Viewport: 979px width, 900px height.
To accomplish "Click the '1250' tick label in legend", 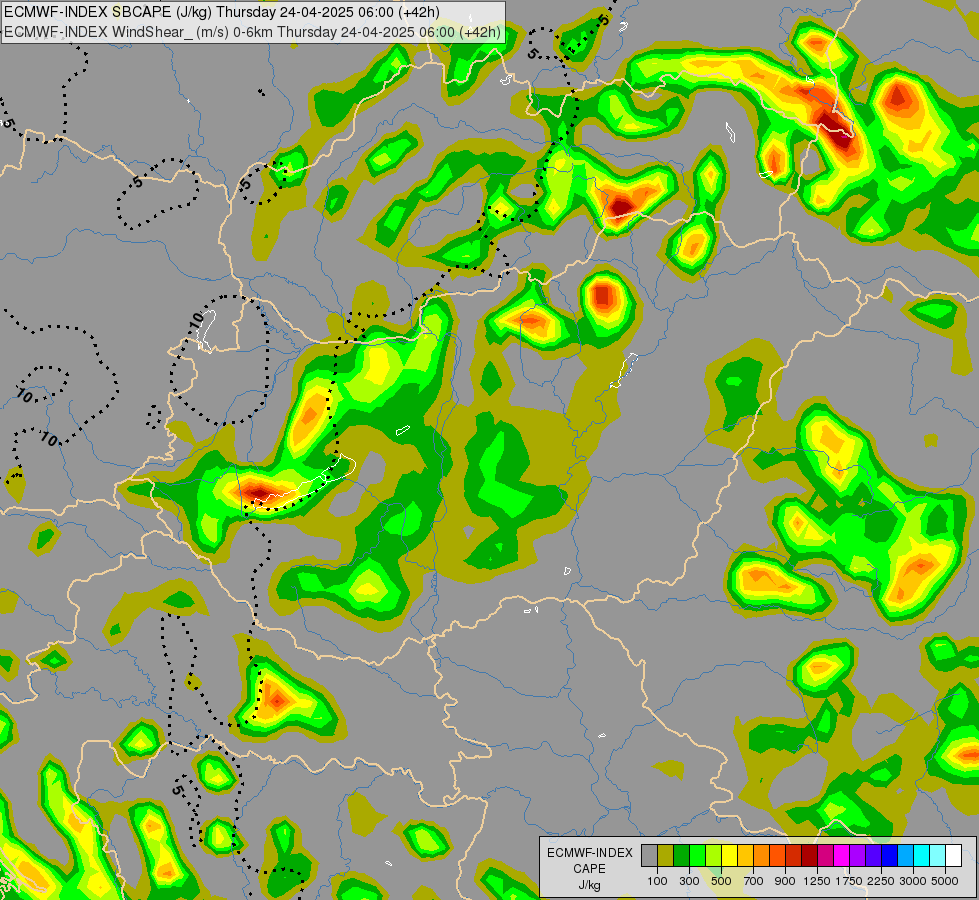I will point(817,881).
